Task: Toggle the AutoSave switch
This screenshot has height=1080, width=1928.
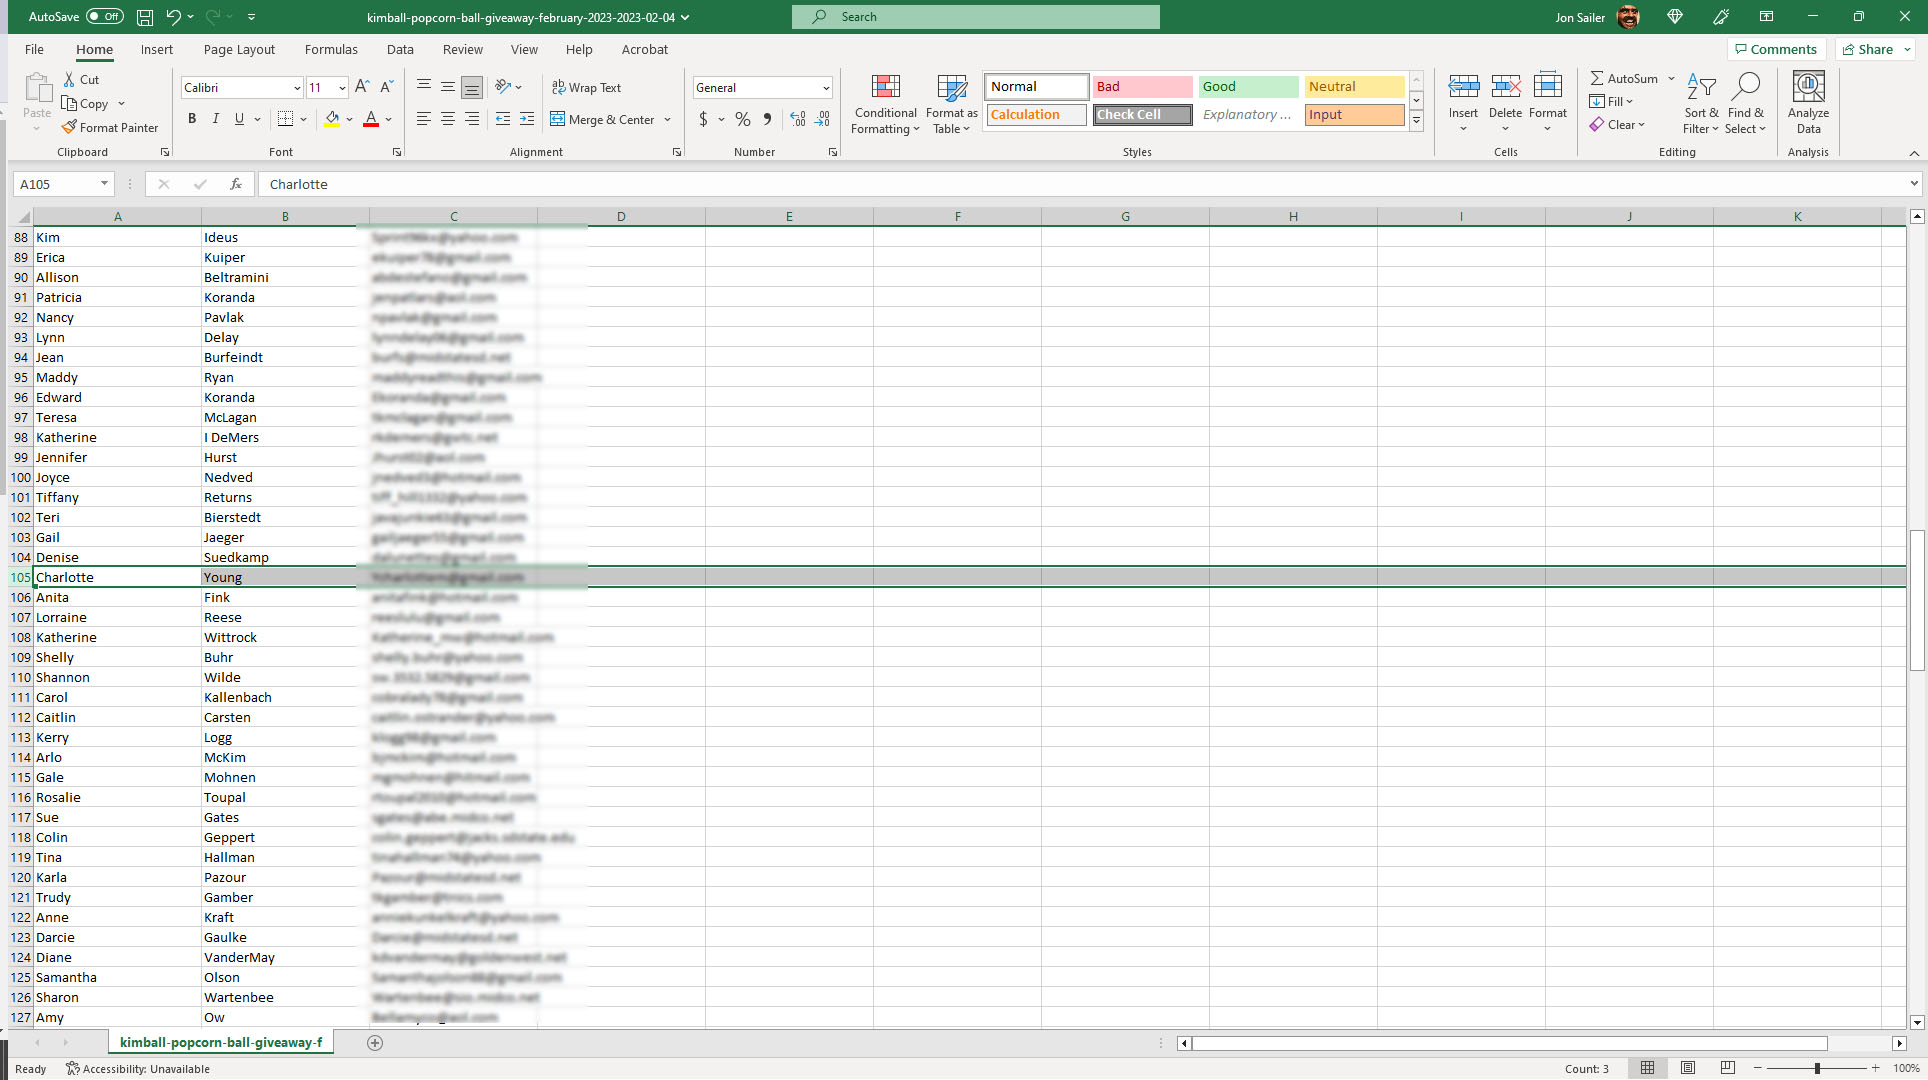Action: pyautogui.click(x=104, y=17)
